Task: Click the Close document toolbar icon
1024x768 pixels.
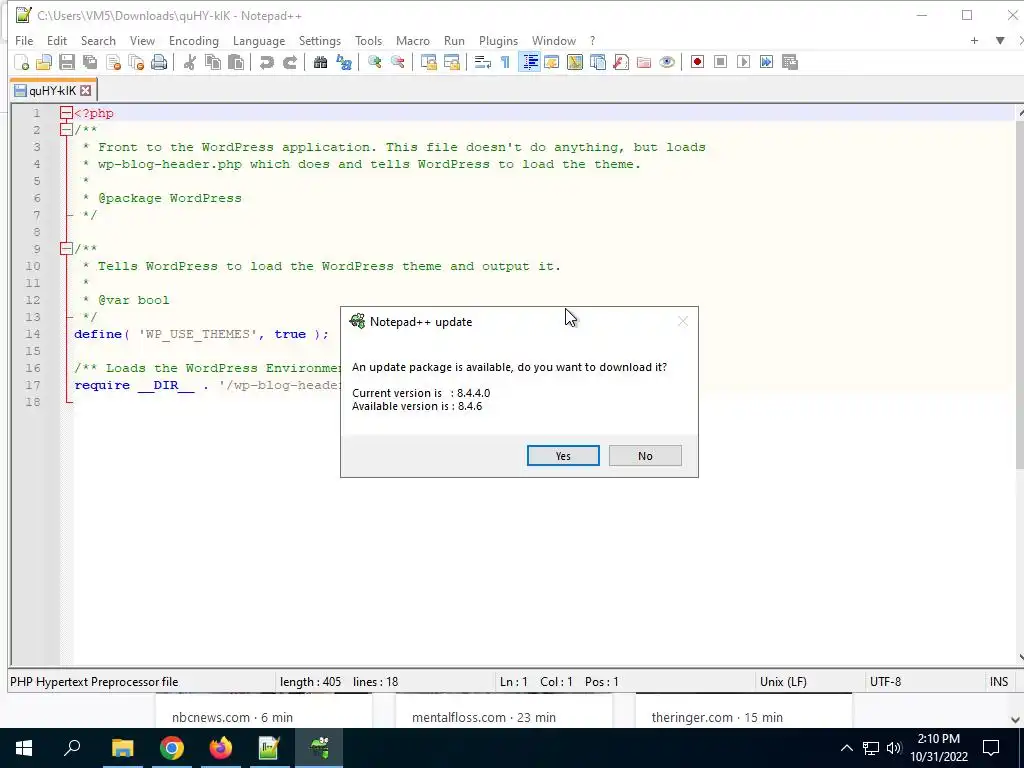Action: (113, 63)
